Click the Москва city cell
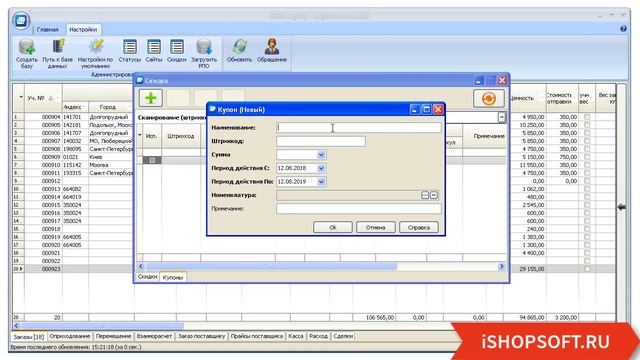This screenshot has width=640, height=360. [x=99, y=165]
